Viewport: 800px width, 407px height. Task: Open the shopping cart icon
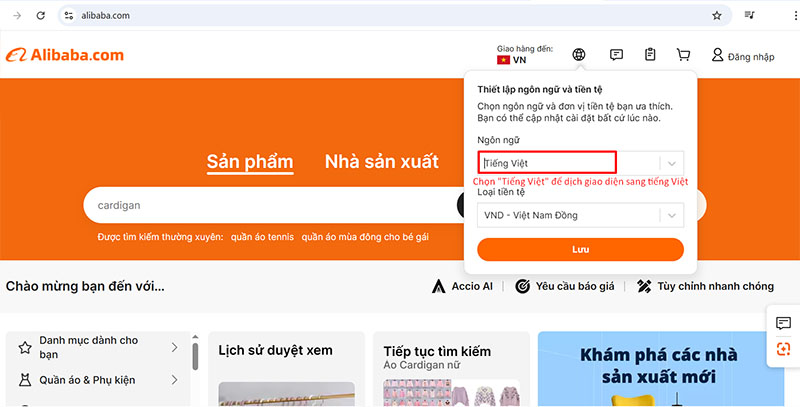tap(683, 55)
